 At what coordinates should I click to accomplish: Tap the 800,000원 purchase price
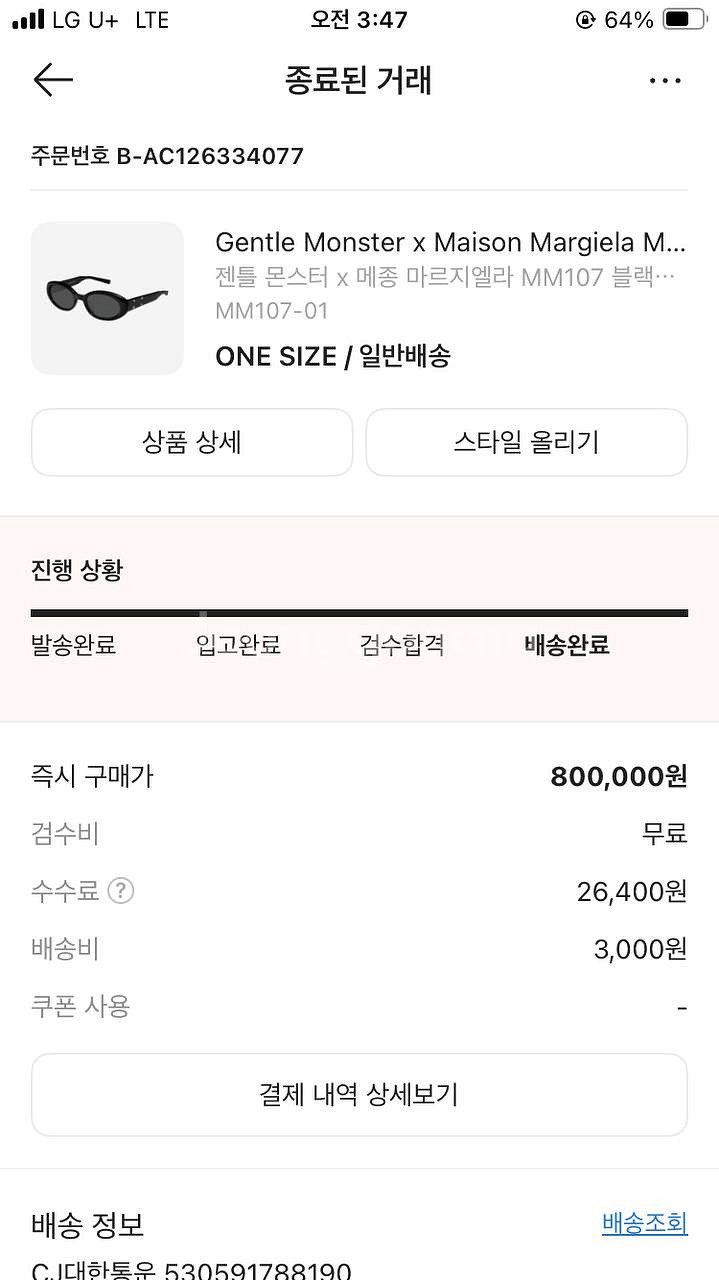click(618, 776)
